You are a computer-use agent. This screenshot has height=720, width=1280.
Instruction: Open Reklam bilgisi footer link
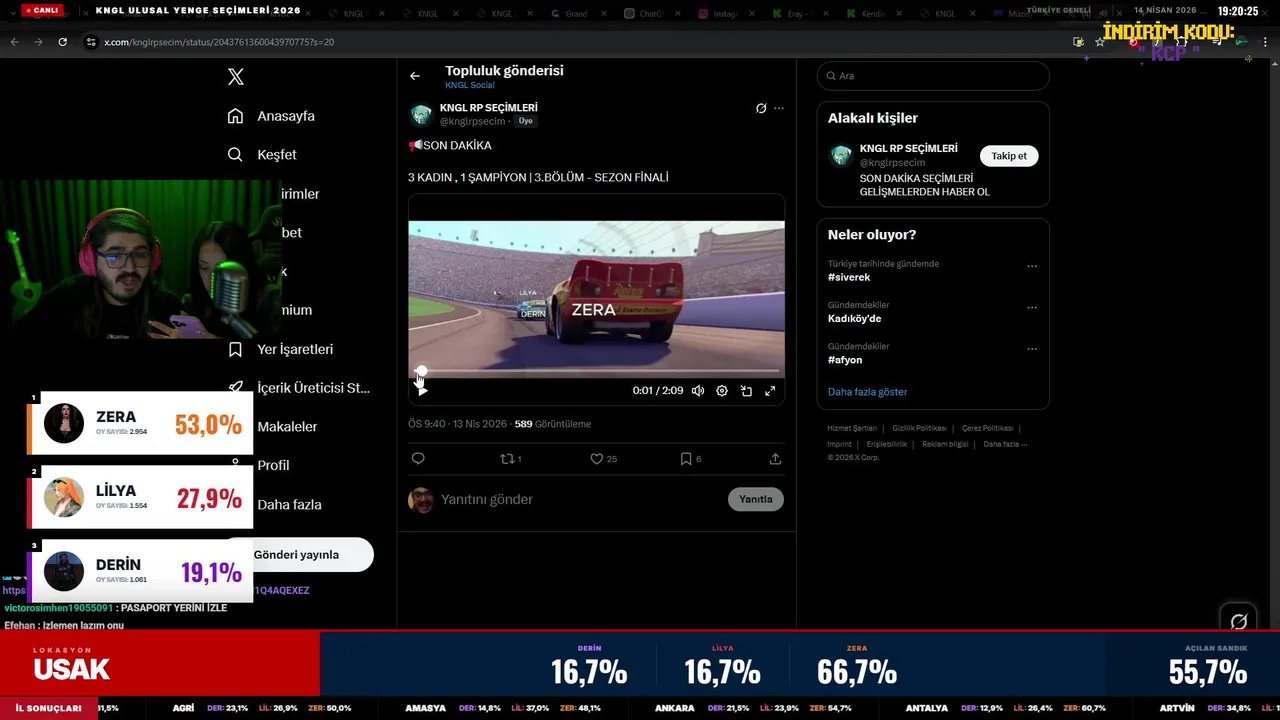(x=945, y=444)
